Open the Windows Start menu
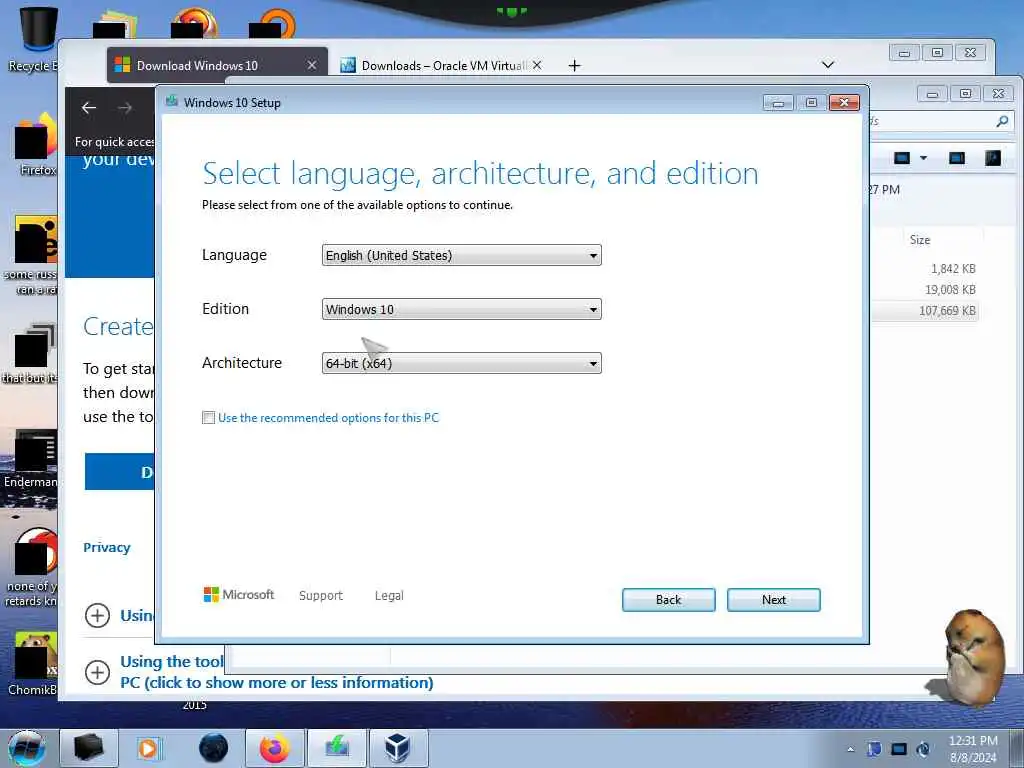This screenshot has height=768, width=1024. 26,748
